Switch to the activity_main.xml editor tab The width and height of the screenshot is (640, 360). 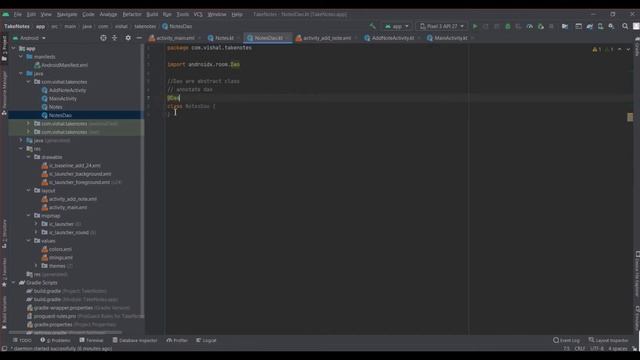(175, 38)
